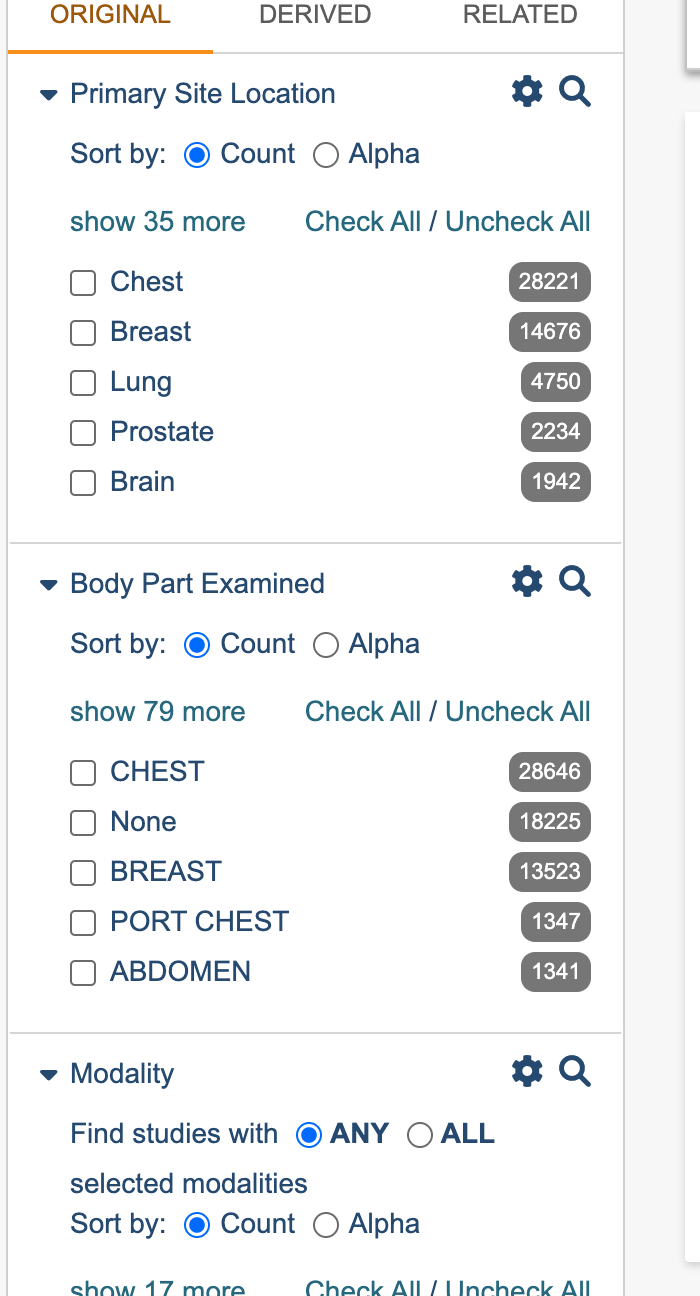Image resolution: width=700 pixels, height=1296 pixels.
Task: Collapse the Body Part Examined panel
Action: click(x=48, y=585)
